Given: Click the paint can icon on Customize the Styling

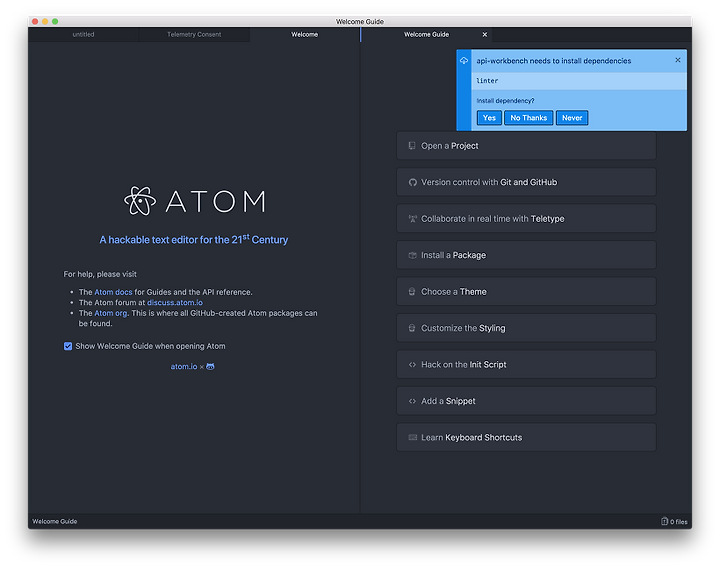Looking at the screenshot, I should [412, 328].
